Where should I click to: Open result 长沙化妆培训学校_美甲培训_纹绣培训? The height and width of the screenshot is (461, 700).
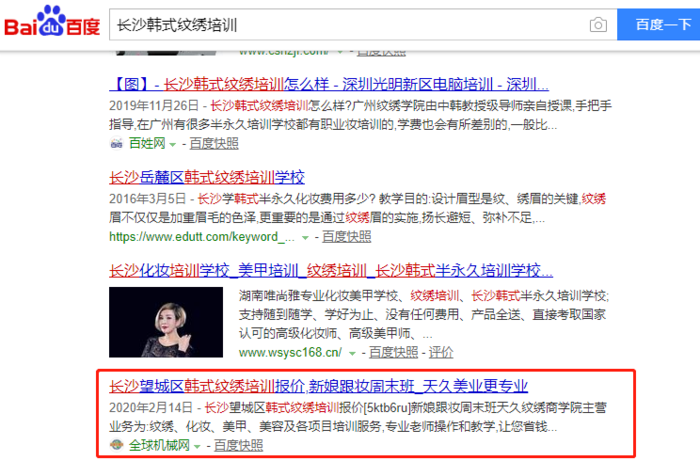[x=331, y=270]
